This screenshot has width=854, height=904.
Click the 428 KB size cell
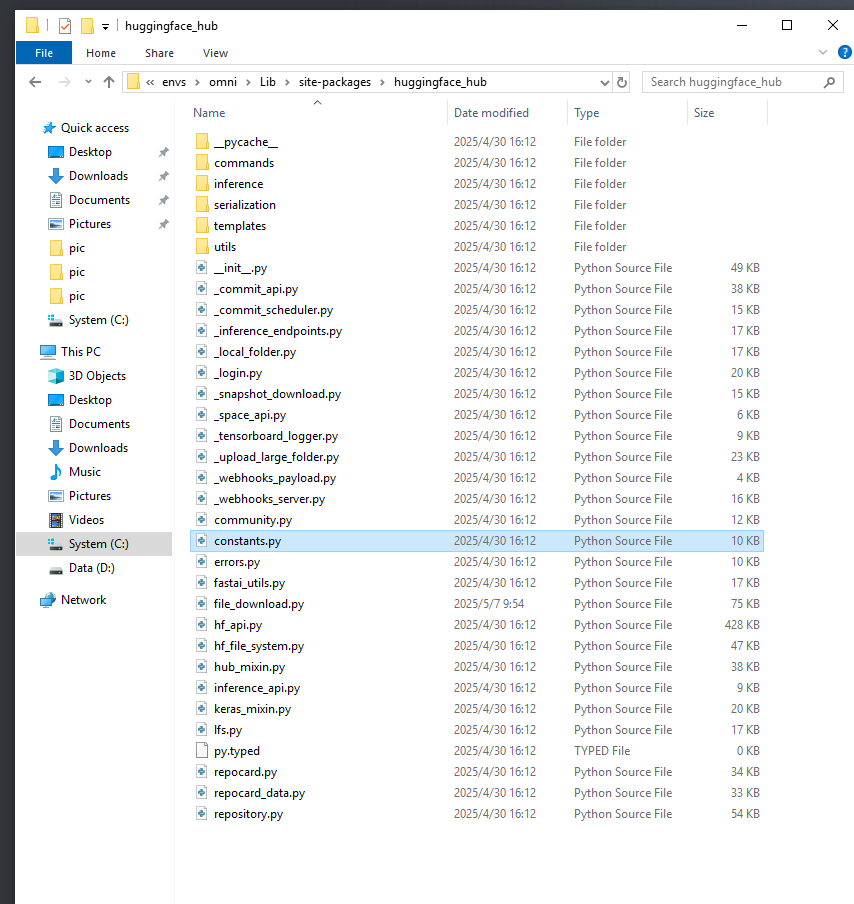742,625
